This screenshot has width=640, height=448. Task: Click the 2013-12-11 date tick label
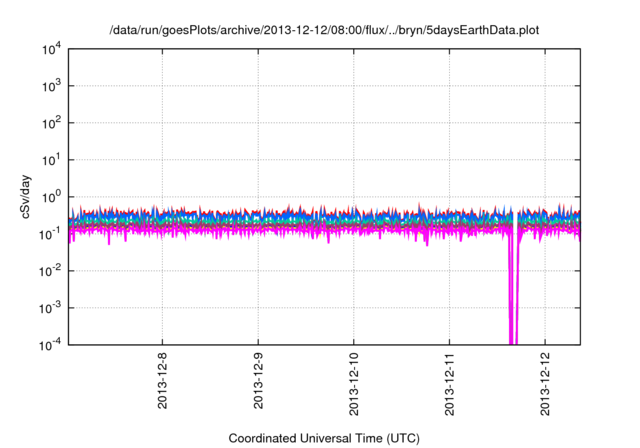449,384
